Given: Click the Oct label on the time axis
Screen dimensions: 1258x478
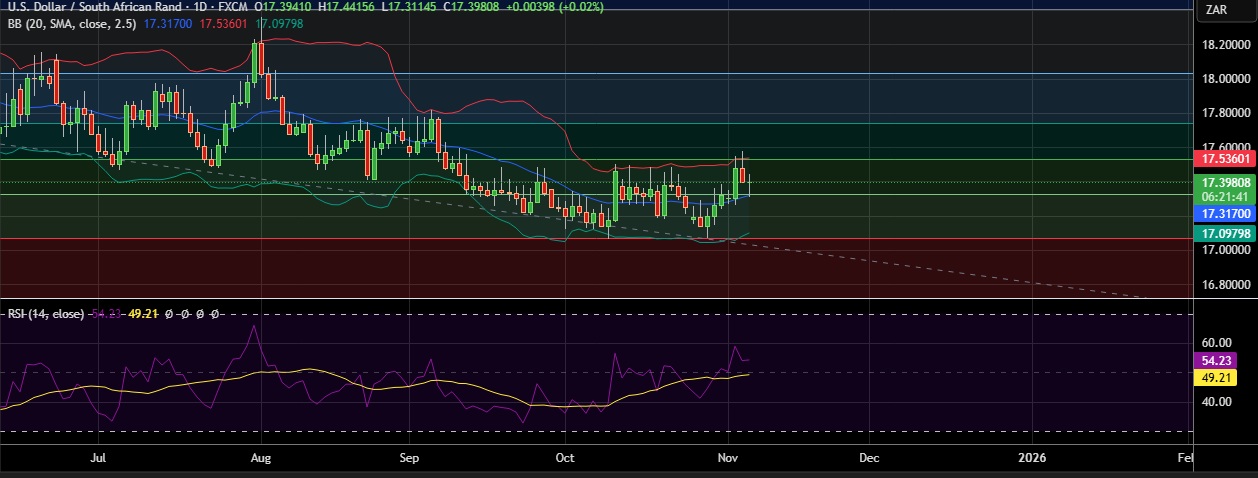Looking at the screenshot, I should click(x=565, y=457).
